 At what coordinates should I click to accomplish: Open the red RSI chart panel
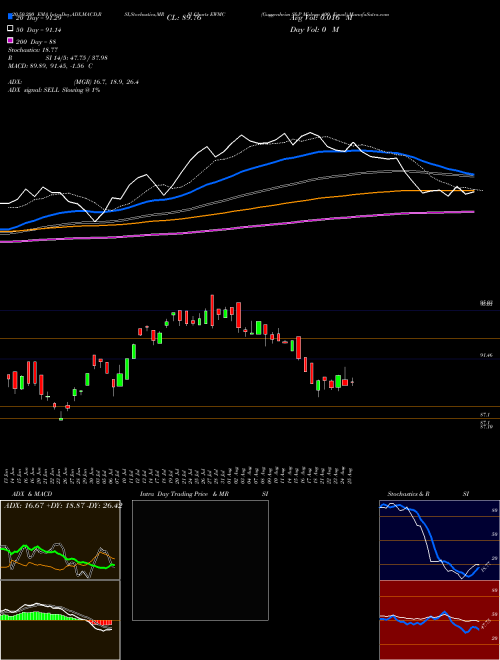point(439,620)
